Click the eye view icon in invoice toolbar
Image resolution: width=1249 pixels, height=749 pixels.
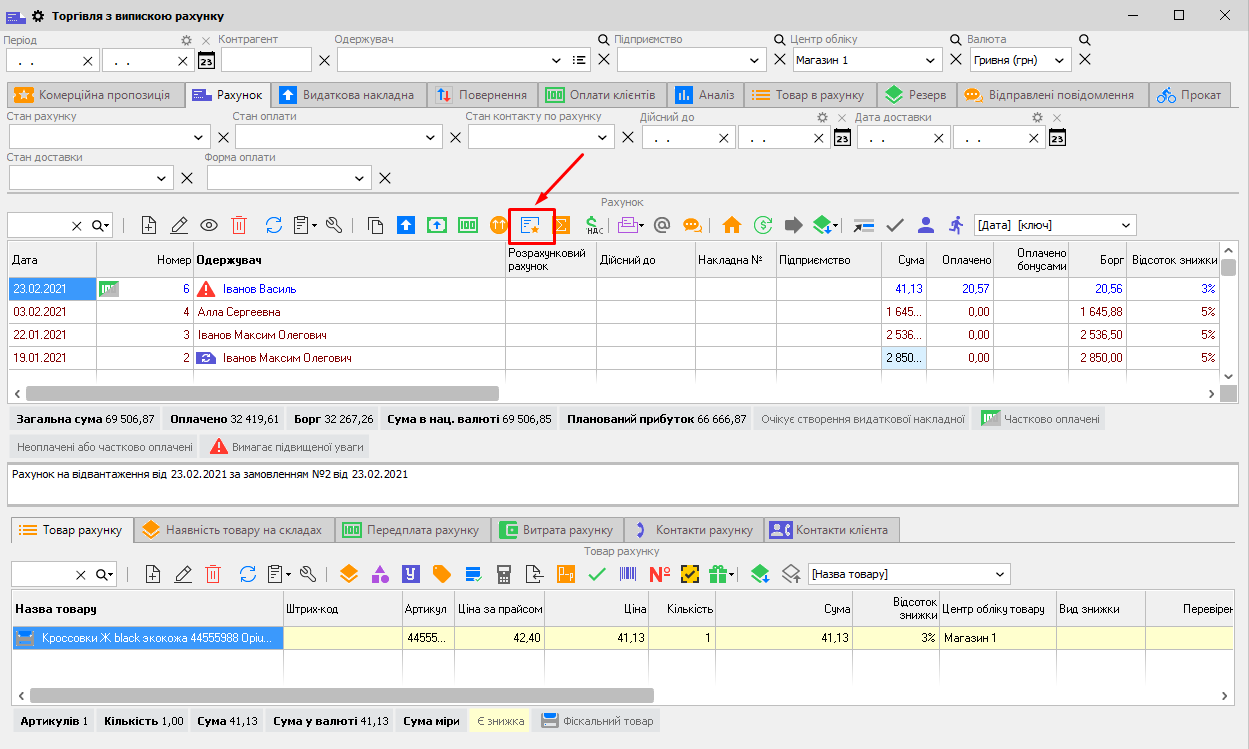[209, 225]
